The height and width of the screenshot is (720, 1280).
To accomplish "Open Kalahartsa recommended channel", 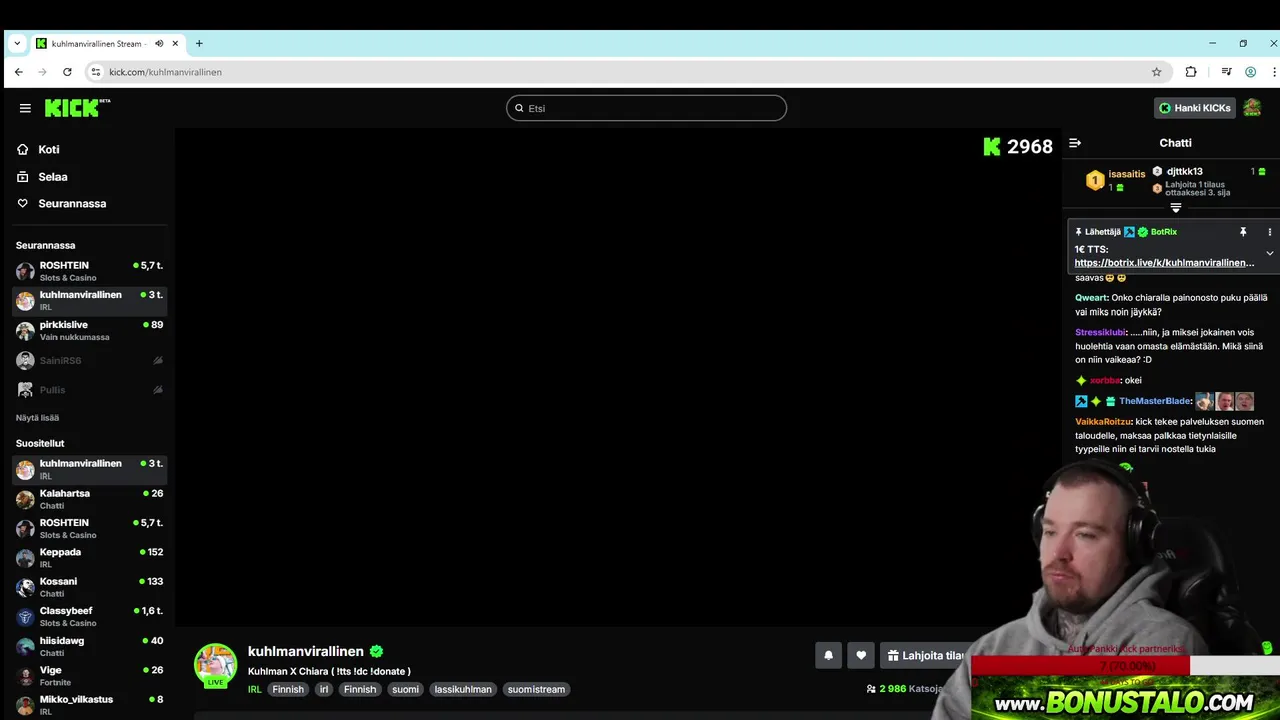I will 89,499.
